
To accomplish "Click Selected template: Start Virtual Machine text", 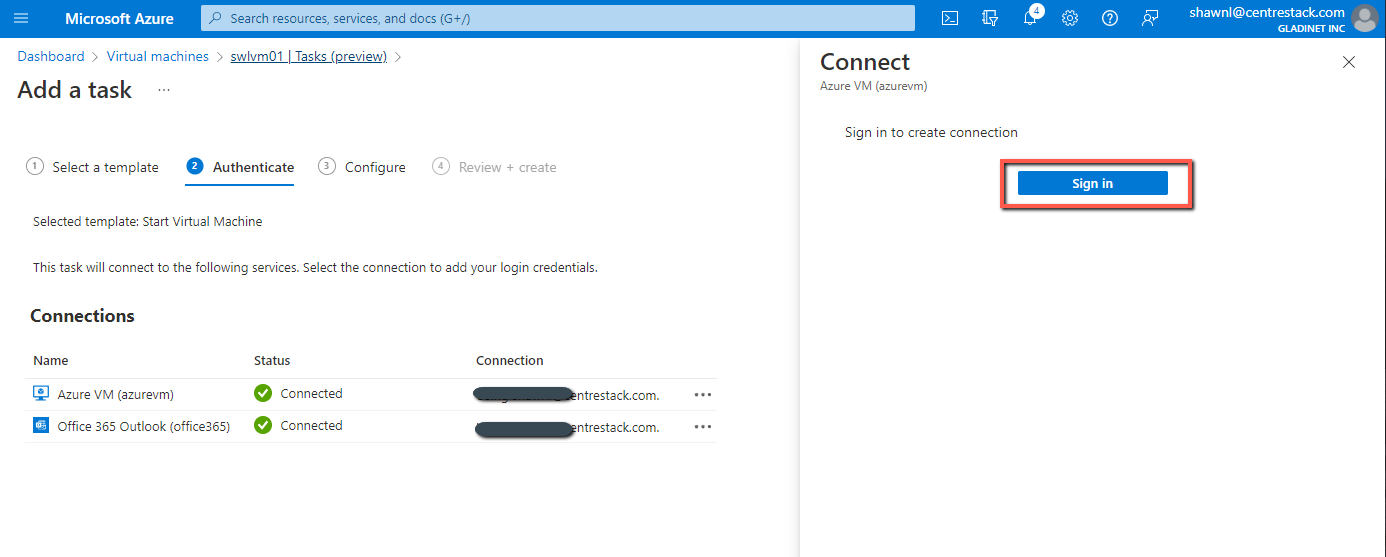I will pos(148,221).
